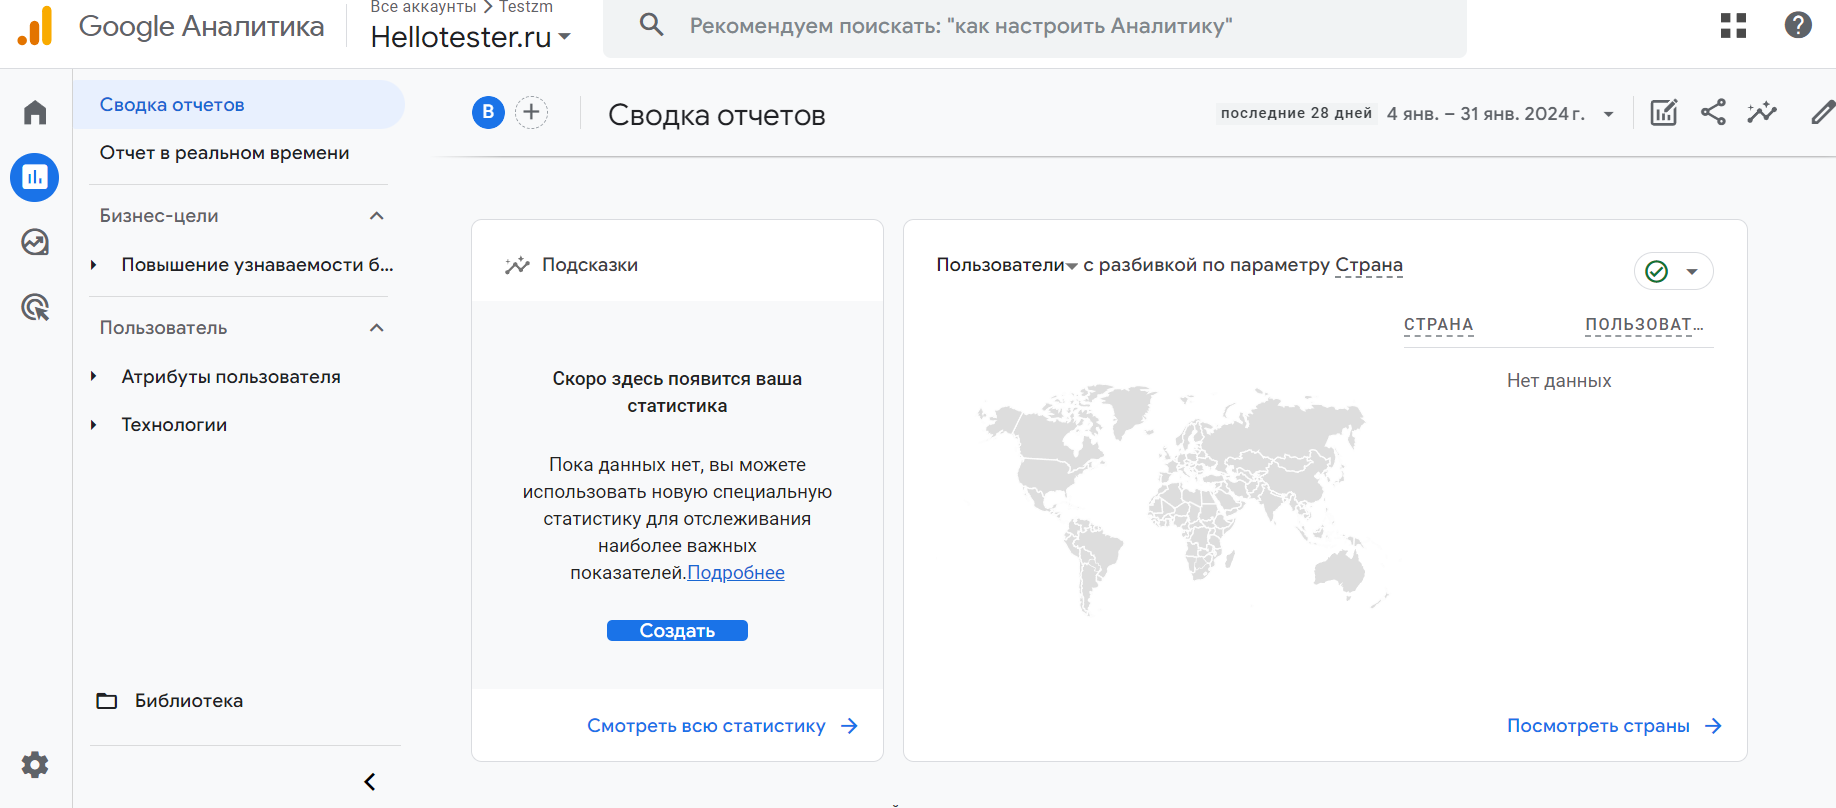
Task: Expand Повышение узнаваемости tree item
Action: 93,265
